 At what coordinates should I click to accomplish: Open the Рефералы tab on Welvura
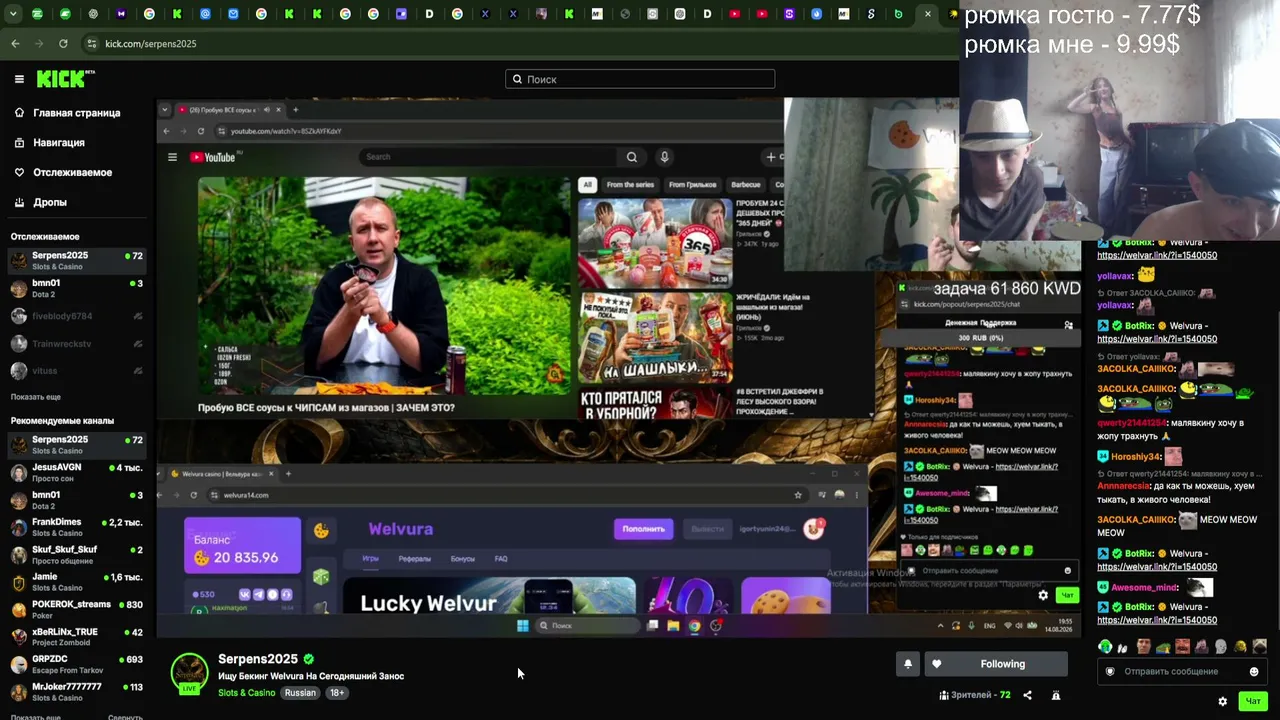tap(414, 559)
